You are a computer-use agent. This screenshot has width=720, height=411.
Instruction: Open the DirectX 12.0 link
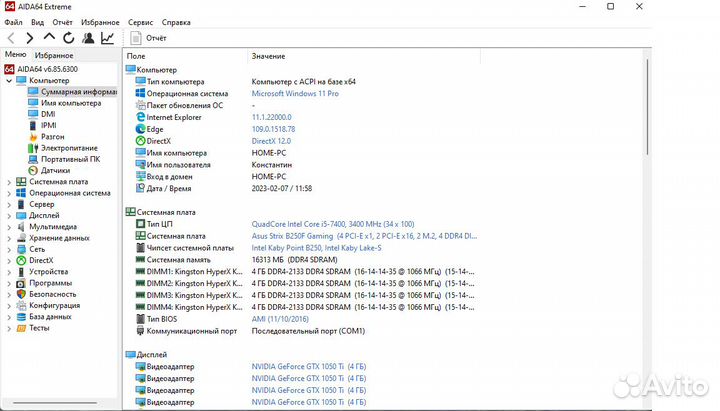click(x=271, y=141)
